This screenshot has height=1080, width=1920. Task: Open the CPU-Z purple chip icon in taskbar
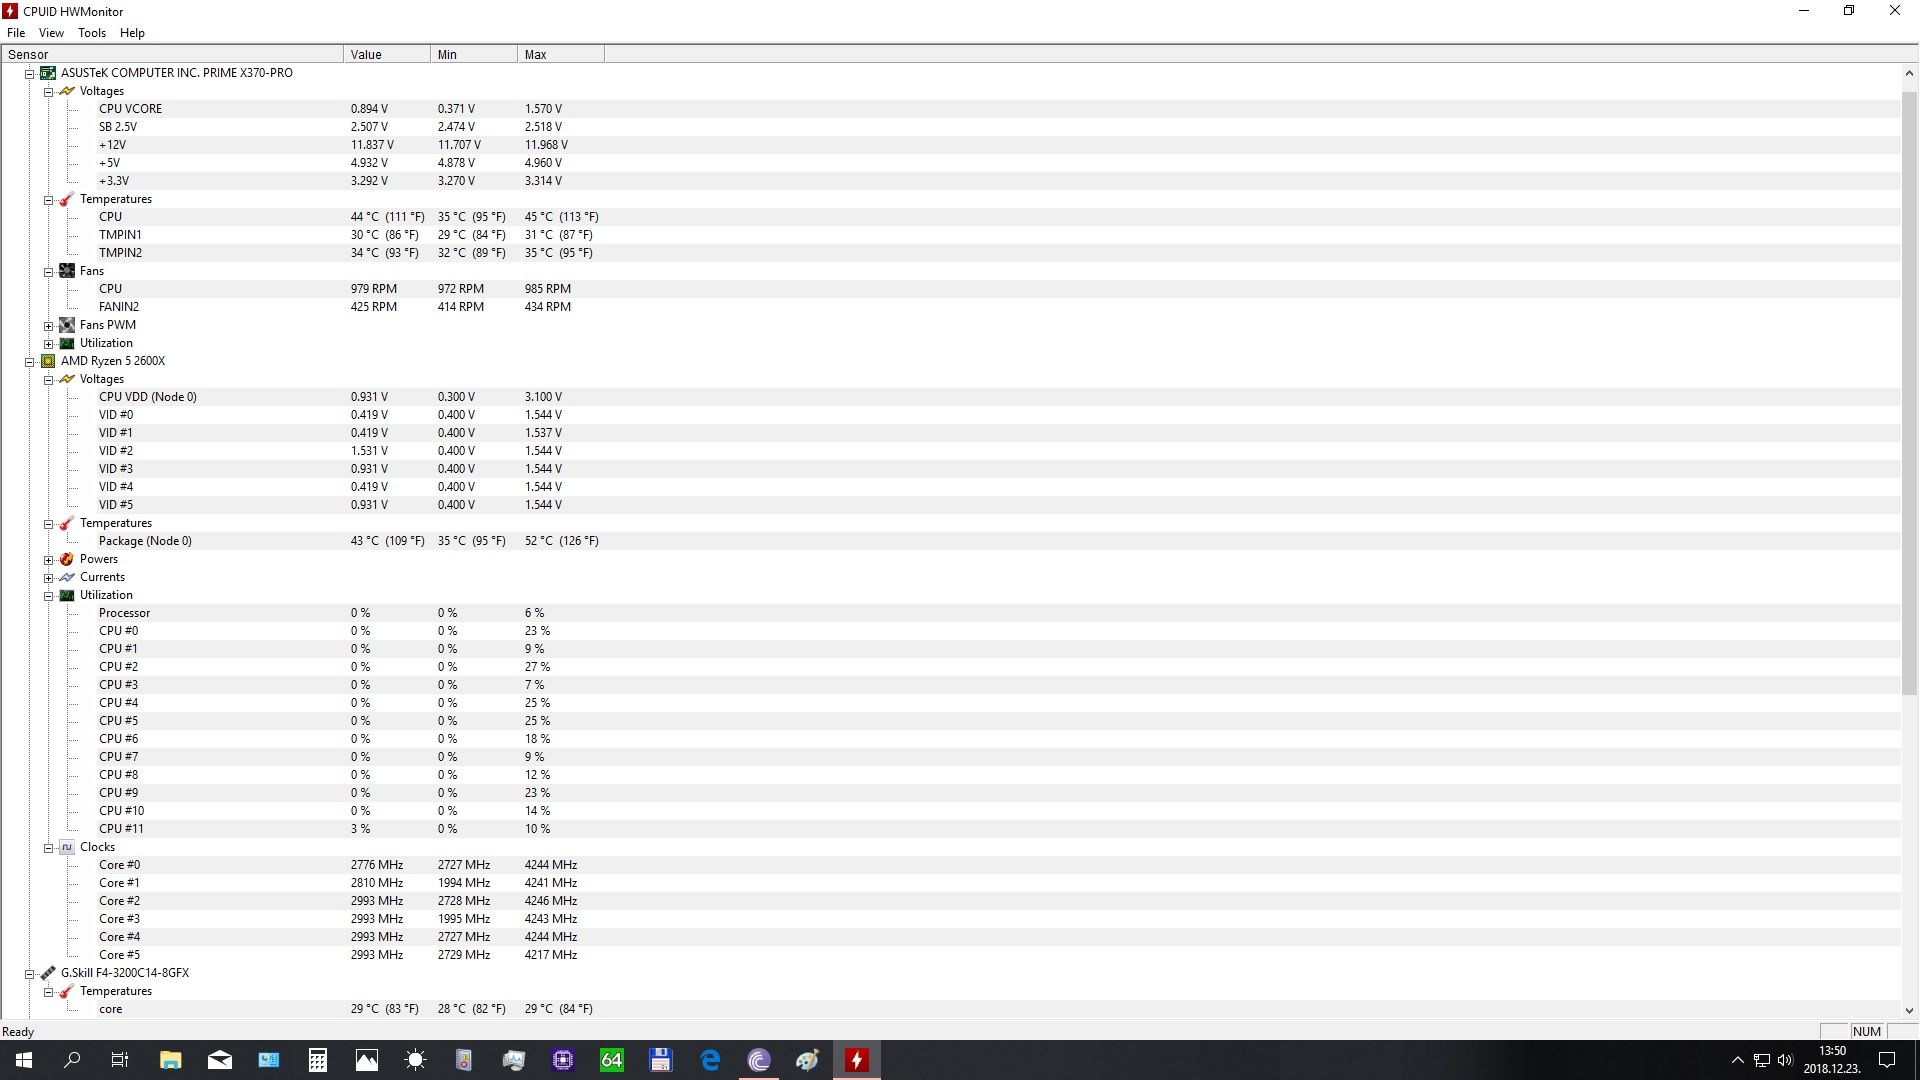coord(563,1060)
